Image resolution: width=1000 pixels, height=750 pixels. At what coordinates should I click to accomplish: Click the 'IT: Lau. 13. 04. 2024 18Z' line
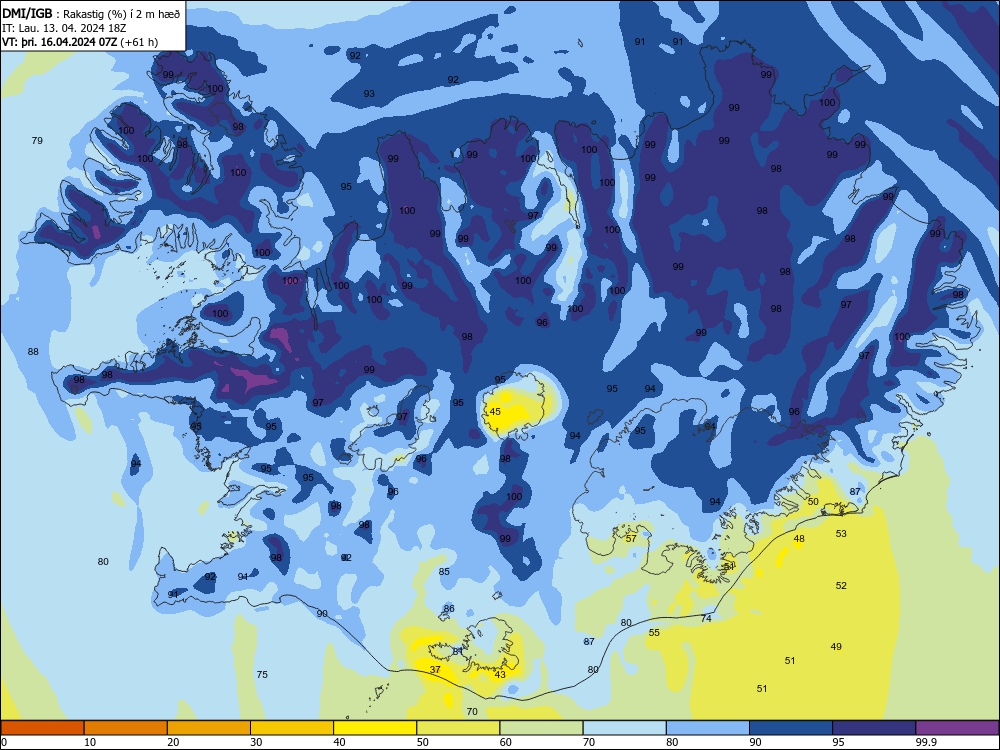coord(64,28)
